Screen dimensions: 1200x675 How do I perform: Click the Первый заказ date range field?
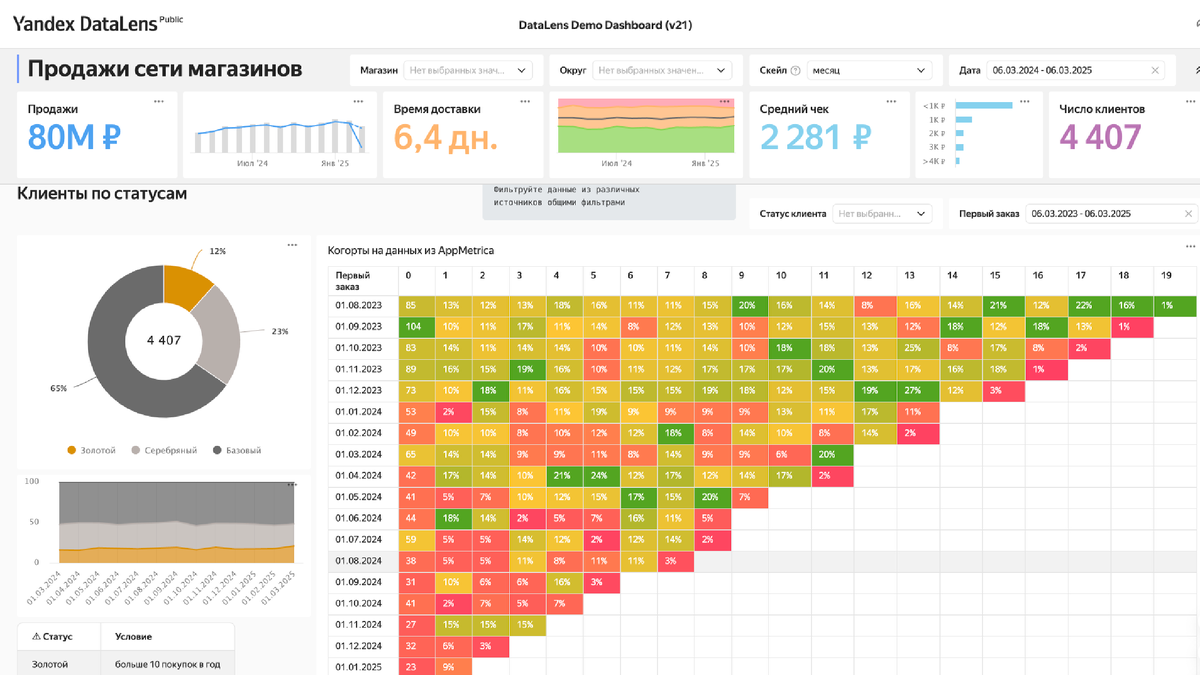point(1112,214)
